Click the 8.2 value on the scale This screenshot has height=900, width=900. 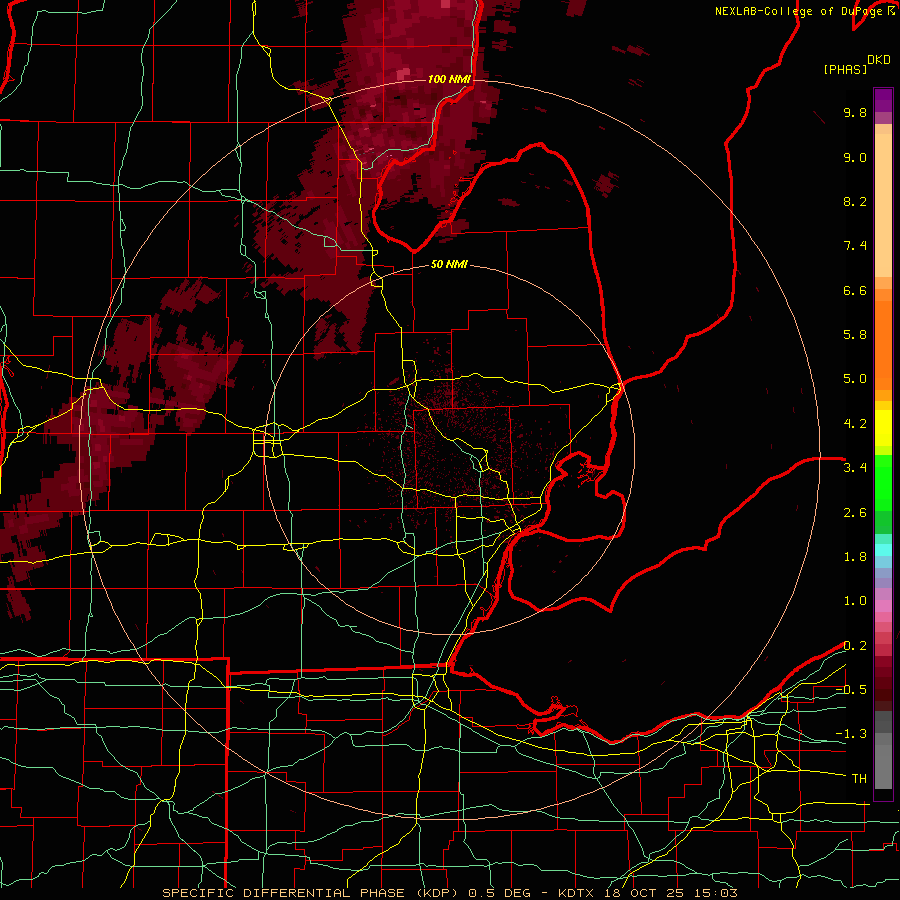[855, 201]
